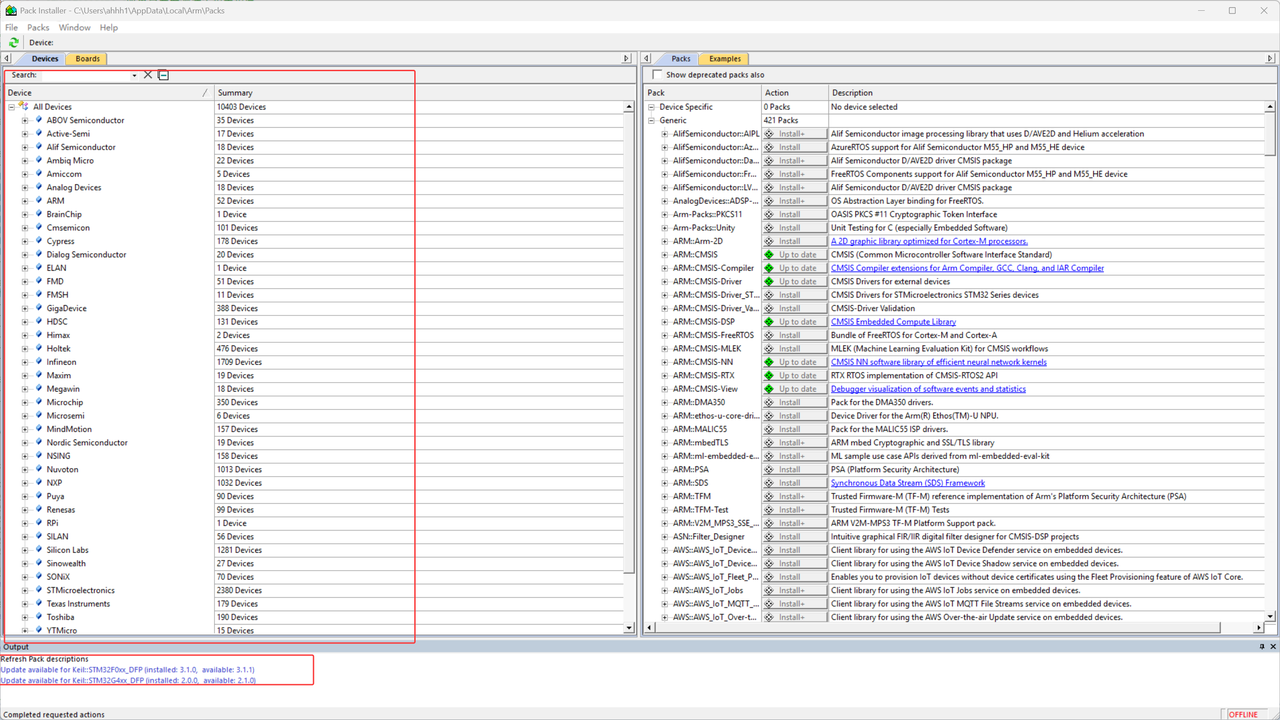
Task: Collapse the All Devices tree node
Action: (11, 107)
